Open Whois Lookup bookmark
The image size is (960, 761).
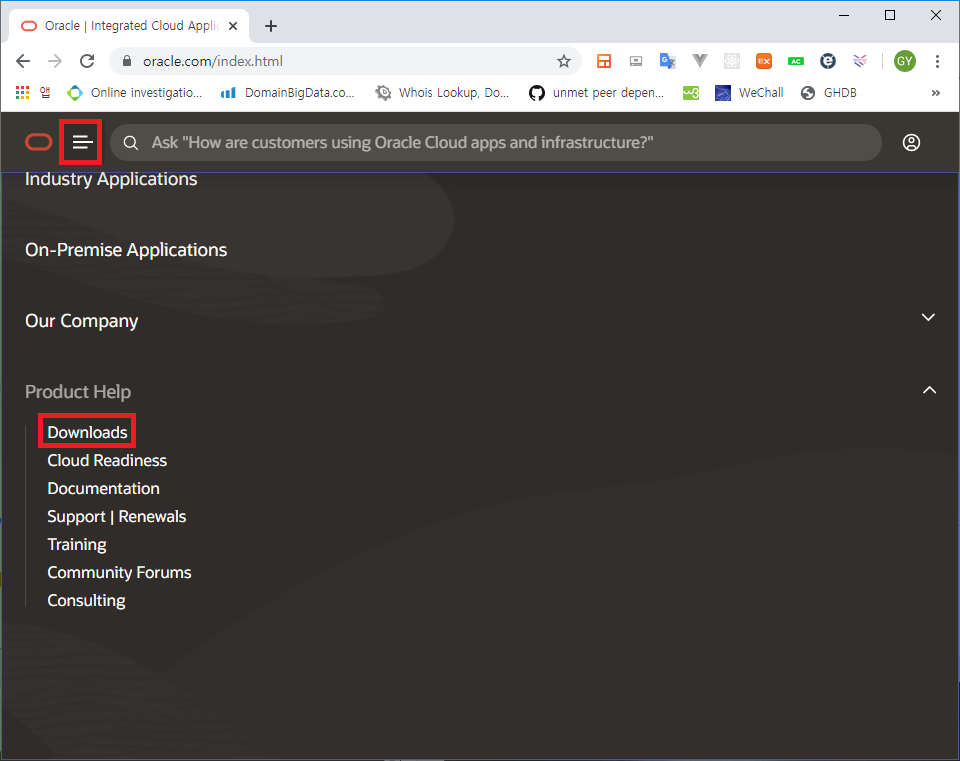coord(442,92)
